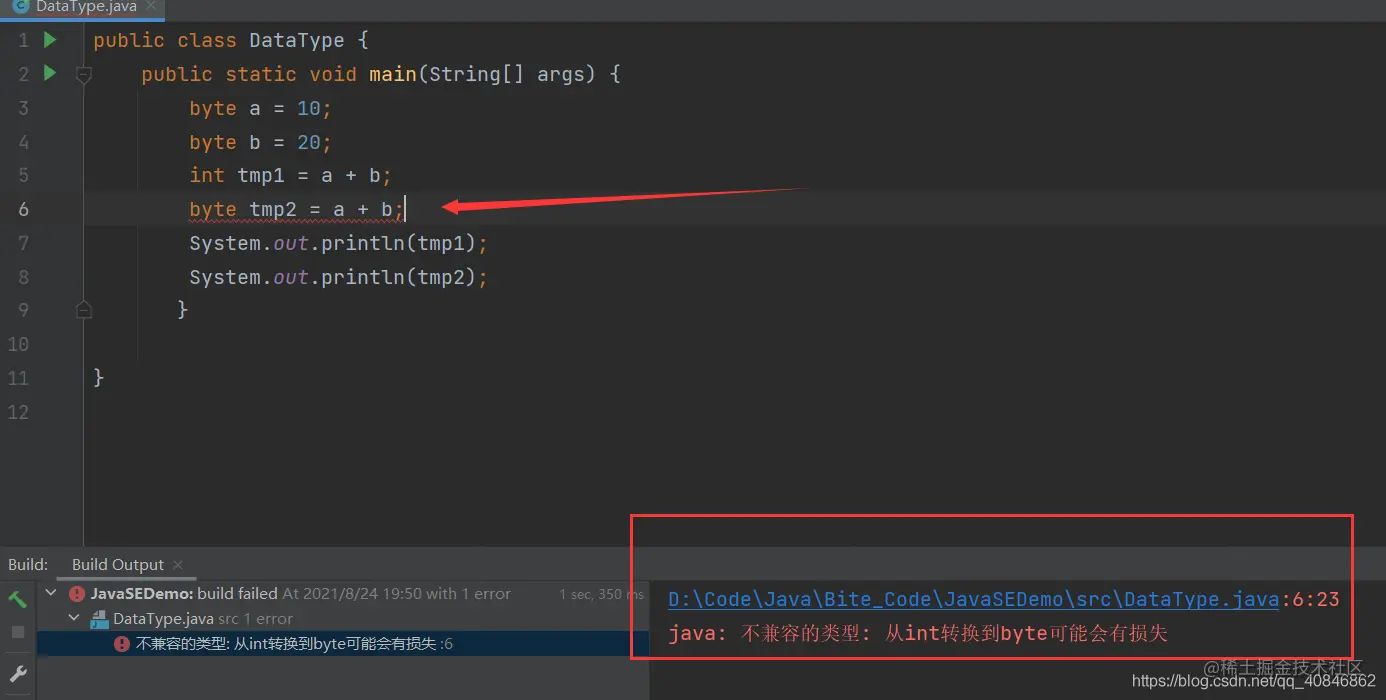Click the Build: panel label
This screenshot has width=1386, height=700.
click(x=28, y=564)
